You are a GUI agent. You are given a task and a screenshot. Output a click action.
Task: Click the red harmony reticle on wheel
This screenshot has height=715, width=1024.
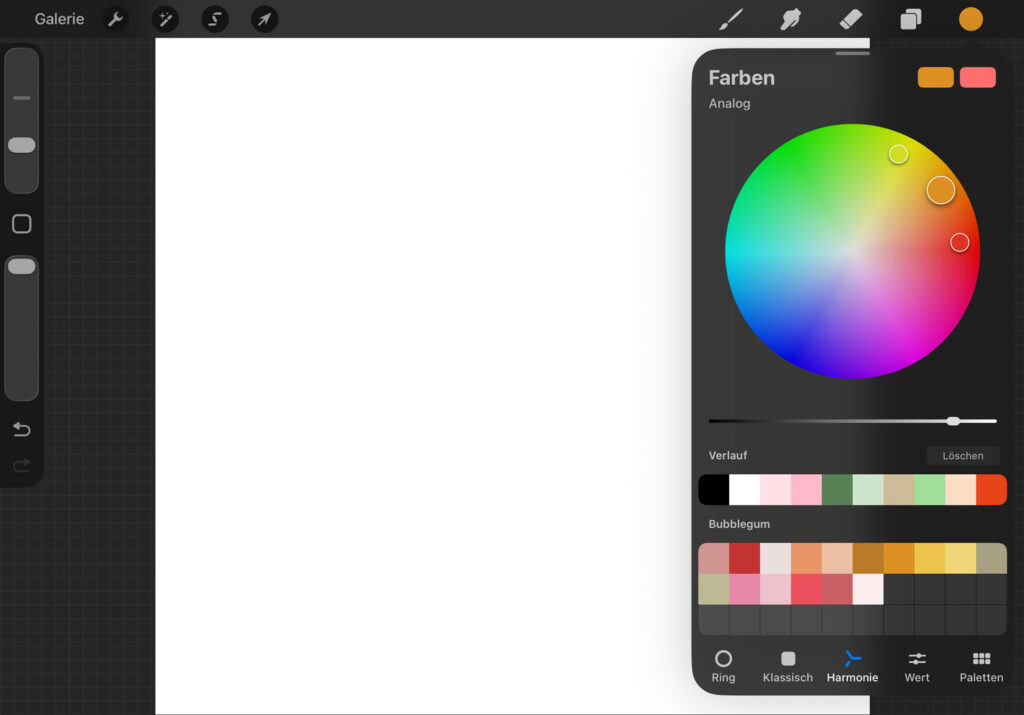tap(959, 242)
